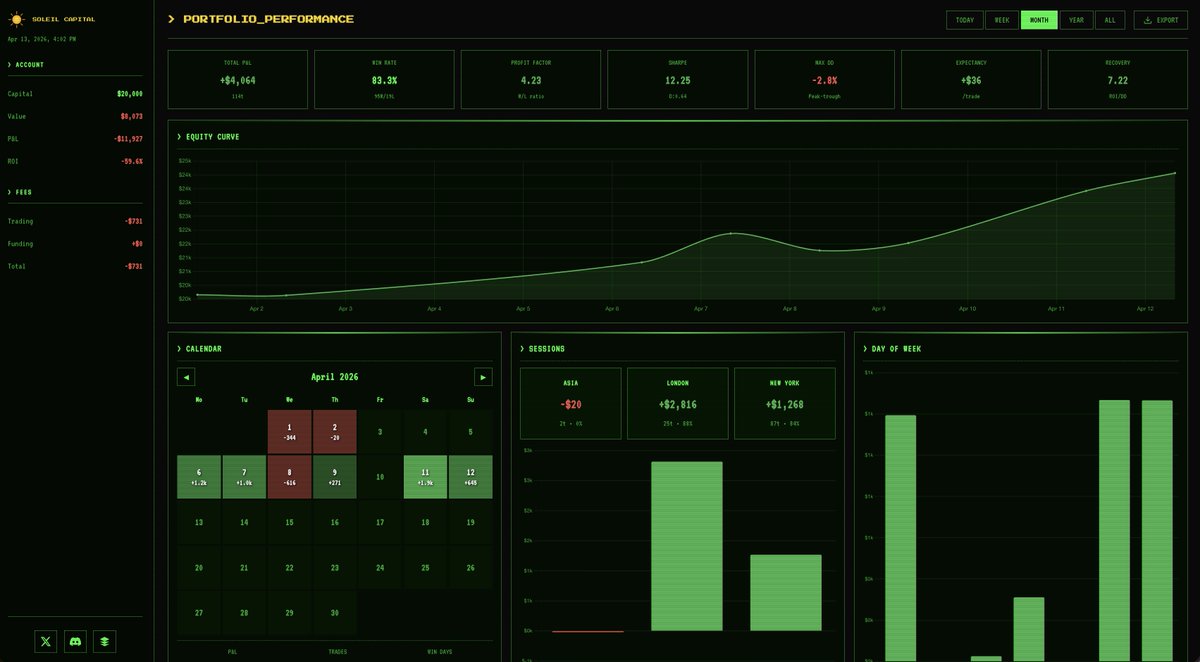Image resolution: width=1200 pixels, height=662 pixels.
Task: Go to previous month in calendar
Action: coord(186,377)
